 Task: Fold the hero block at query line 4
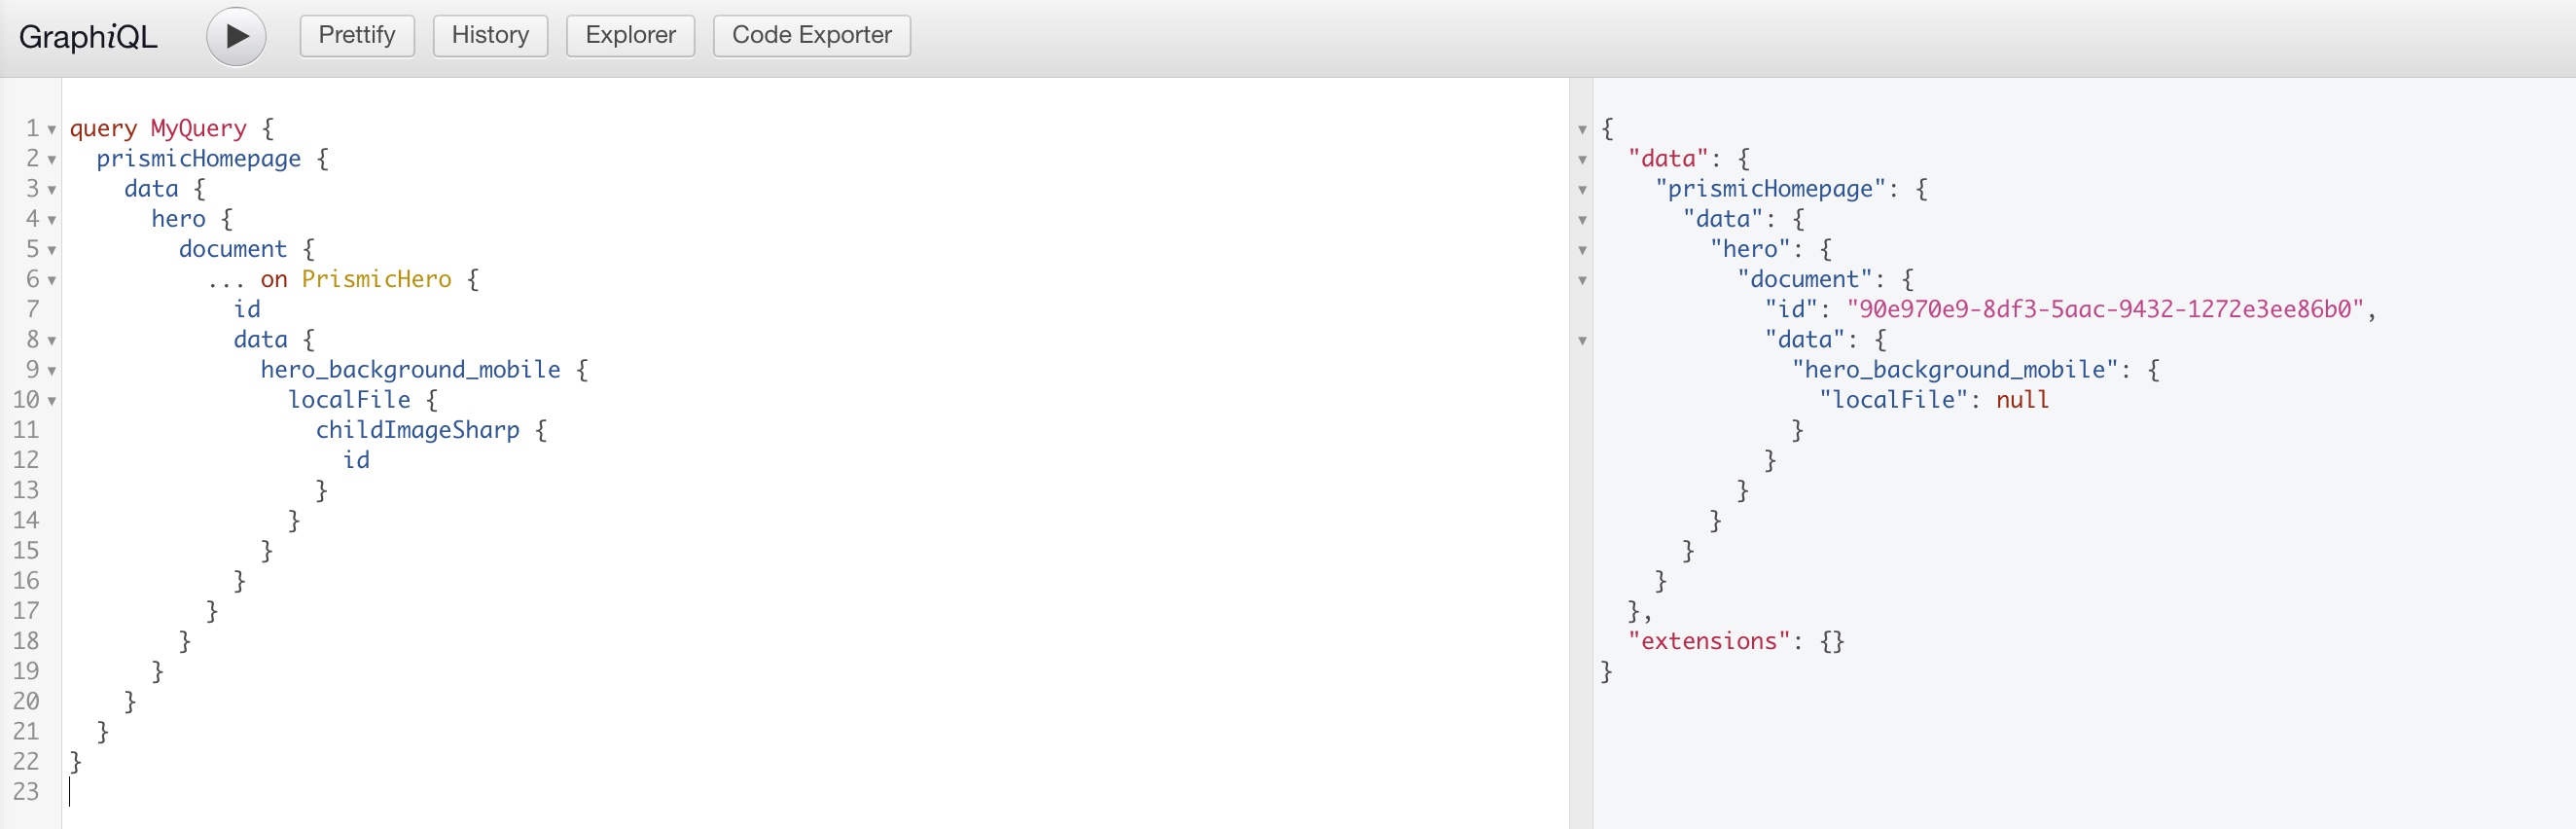click(52, 220)
